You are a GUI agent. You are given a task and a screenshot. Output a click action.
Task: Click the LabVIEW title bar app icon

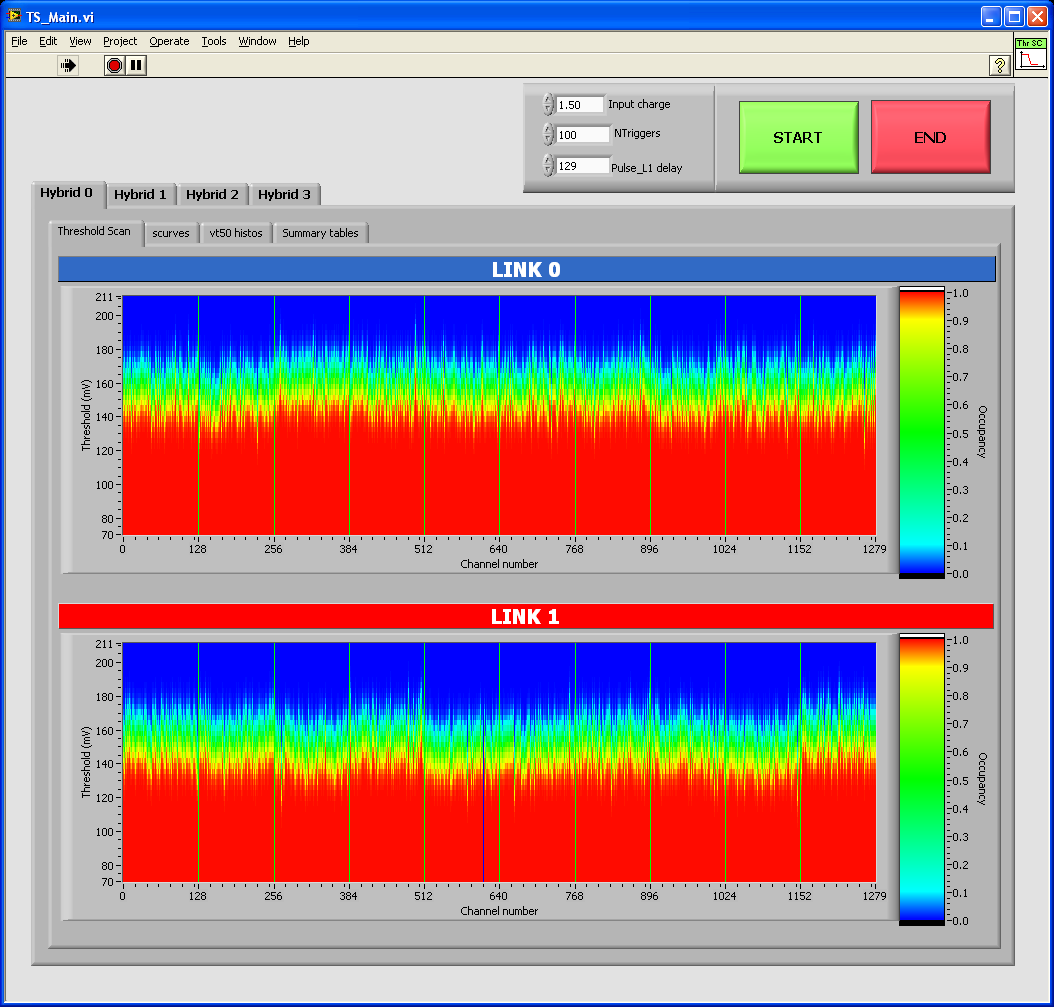point(14,17)
